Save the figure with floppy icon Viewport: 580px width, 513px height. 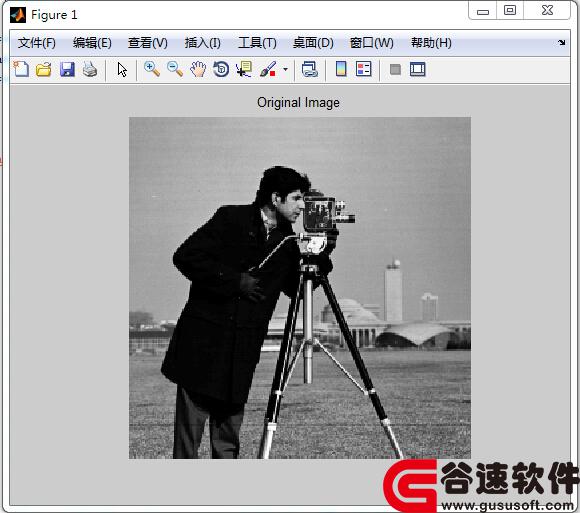point(67,69)
